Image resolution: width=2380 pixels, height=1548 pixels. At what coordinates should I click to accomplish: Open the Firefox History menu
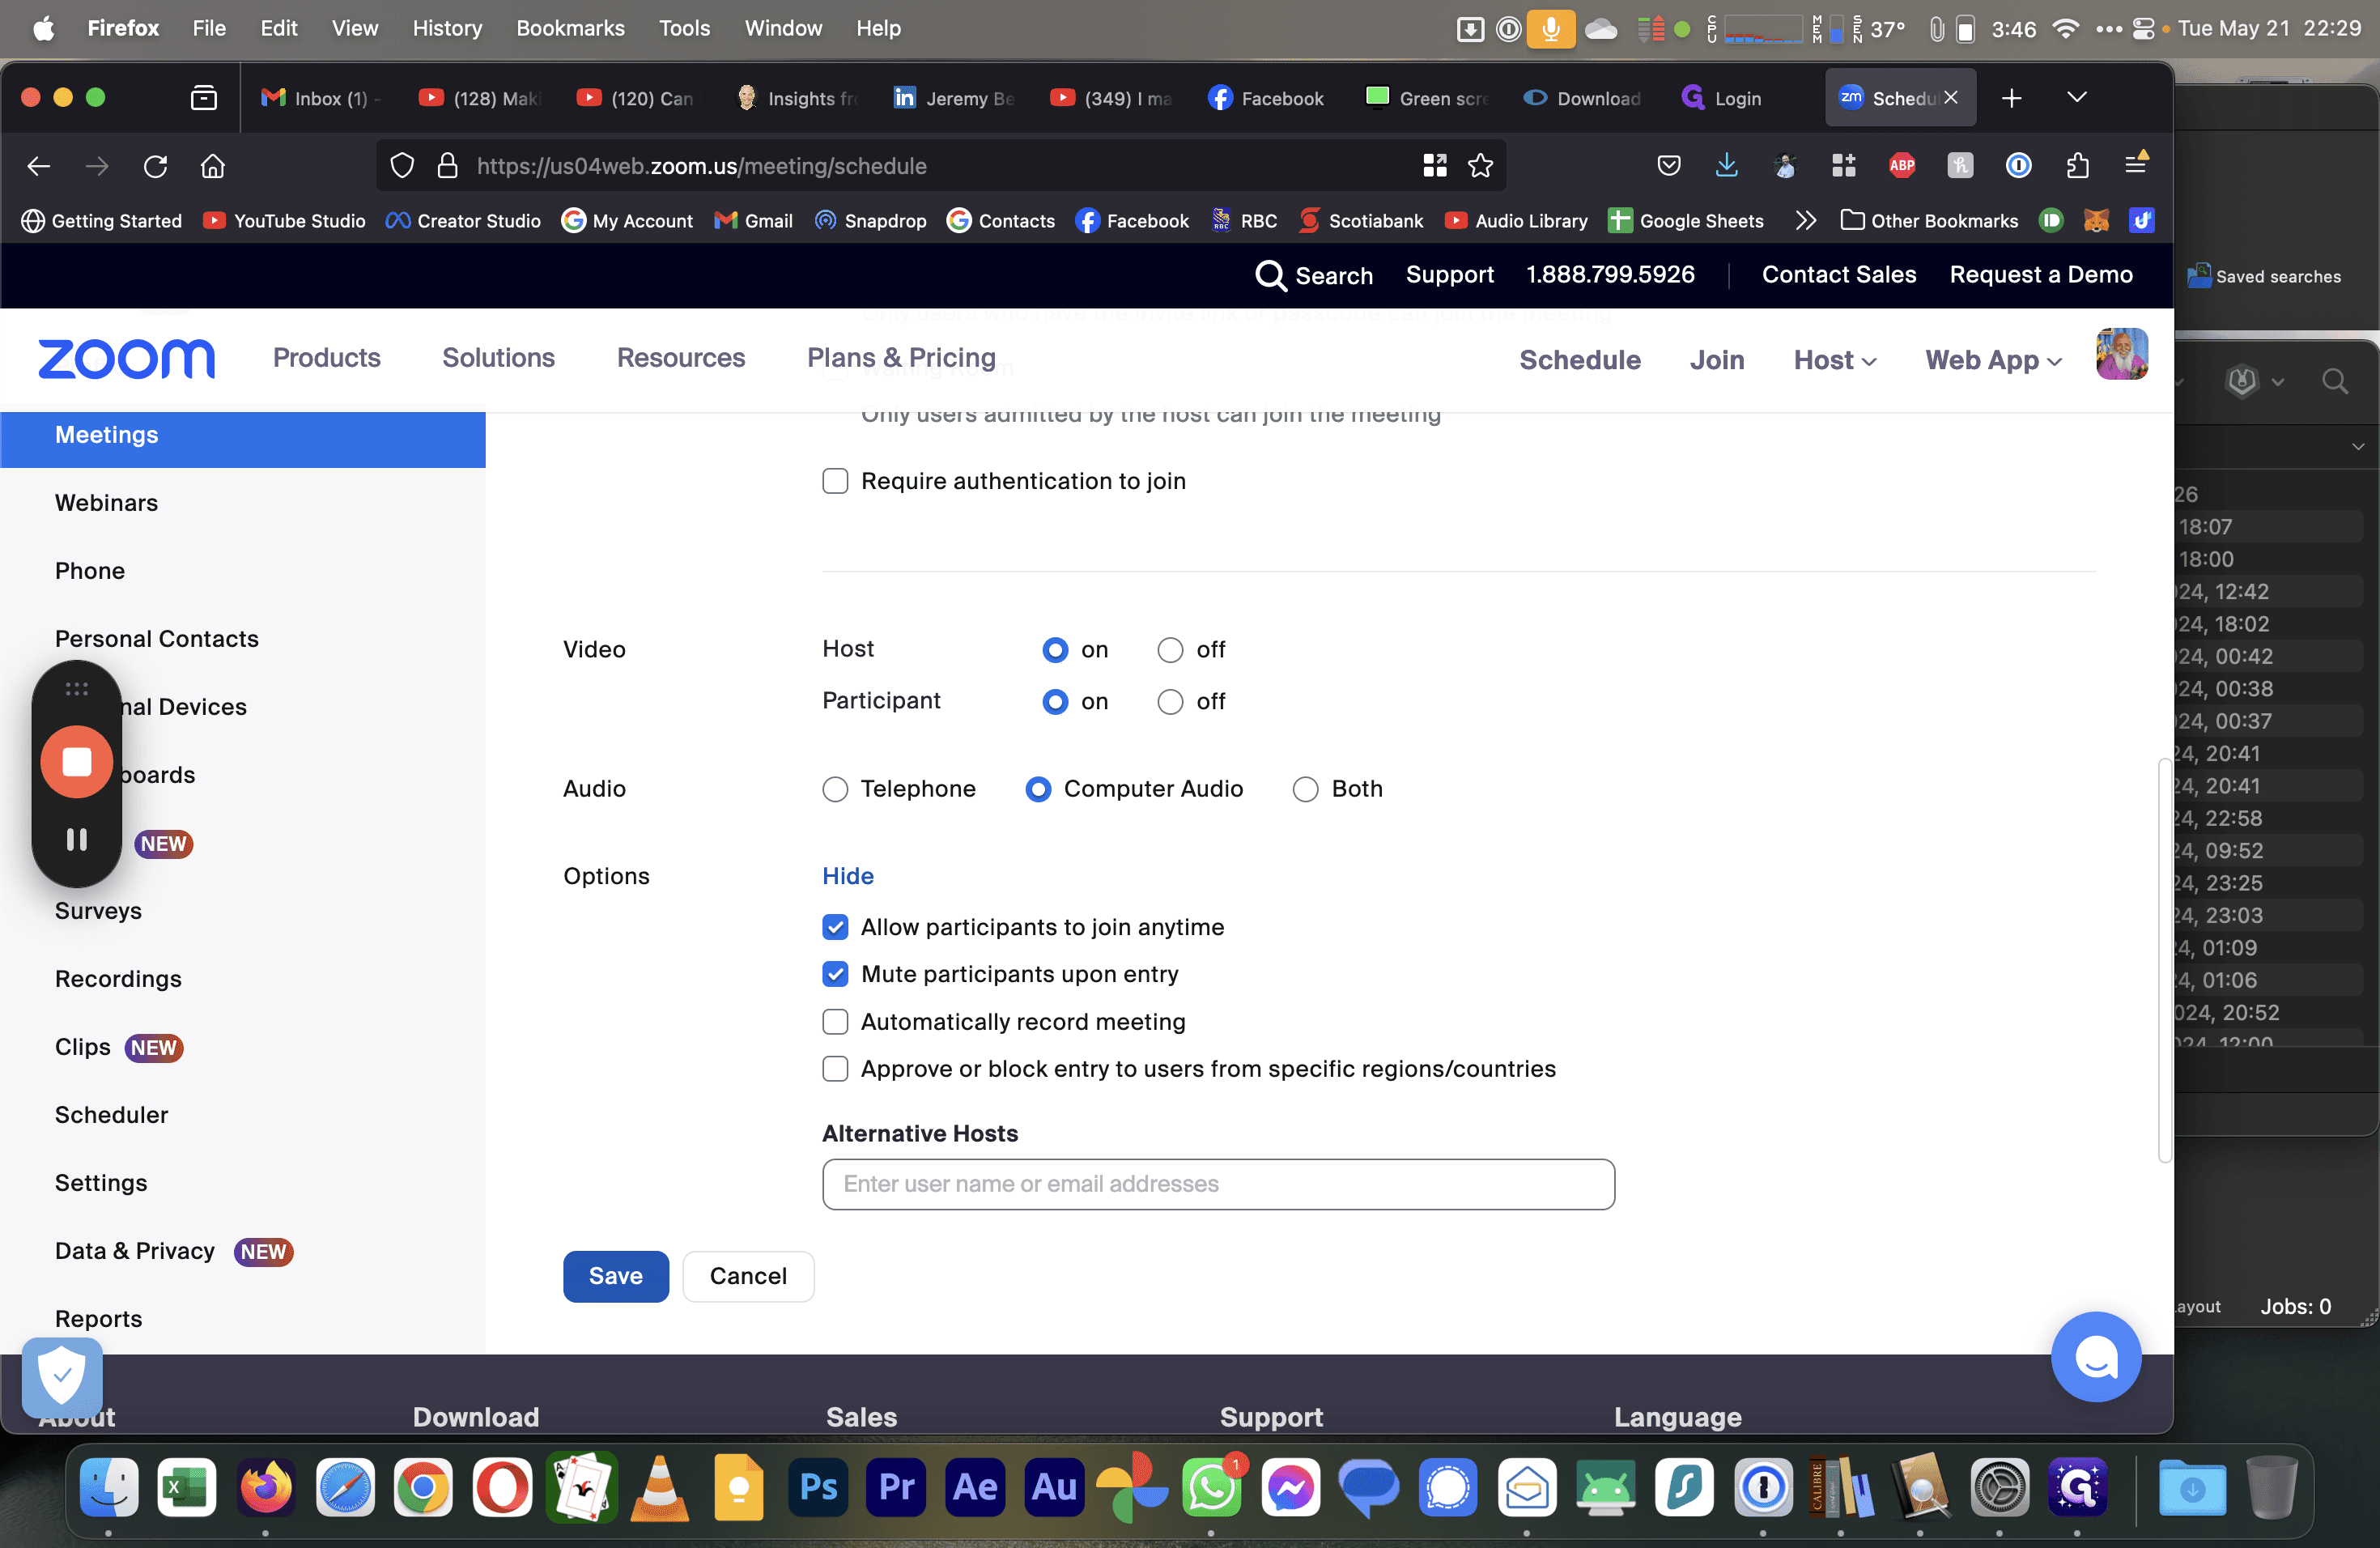click(447, 28)
